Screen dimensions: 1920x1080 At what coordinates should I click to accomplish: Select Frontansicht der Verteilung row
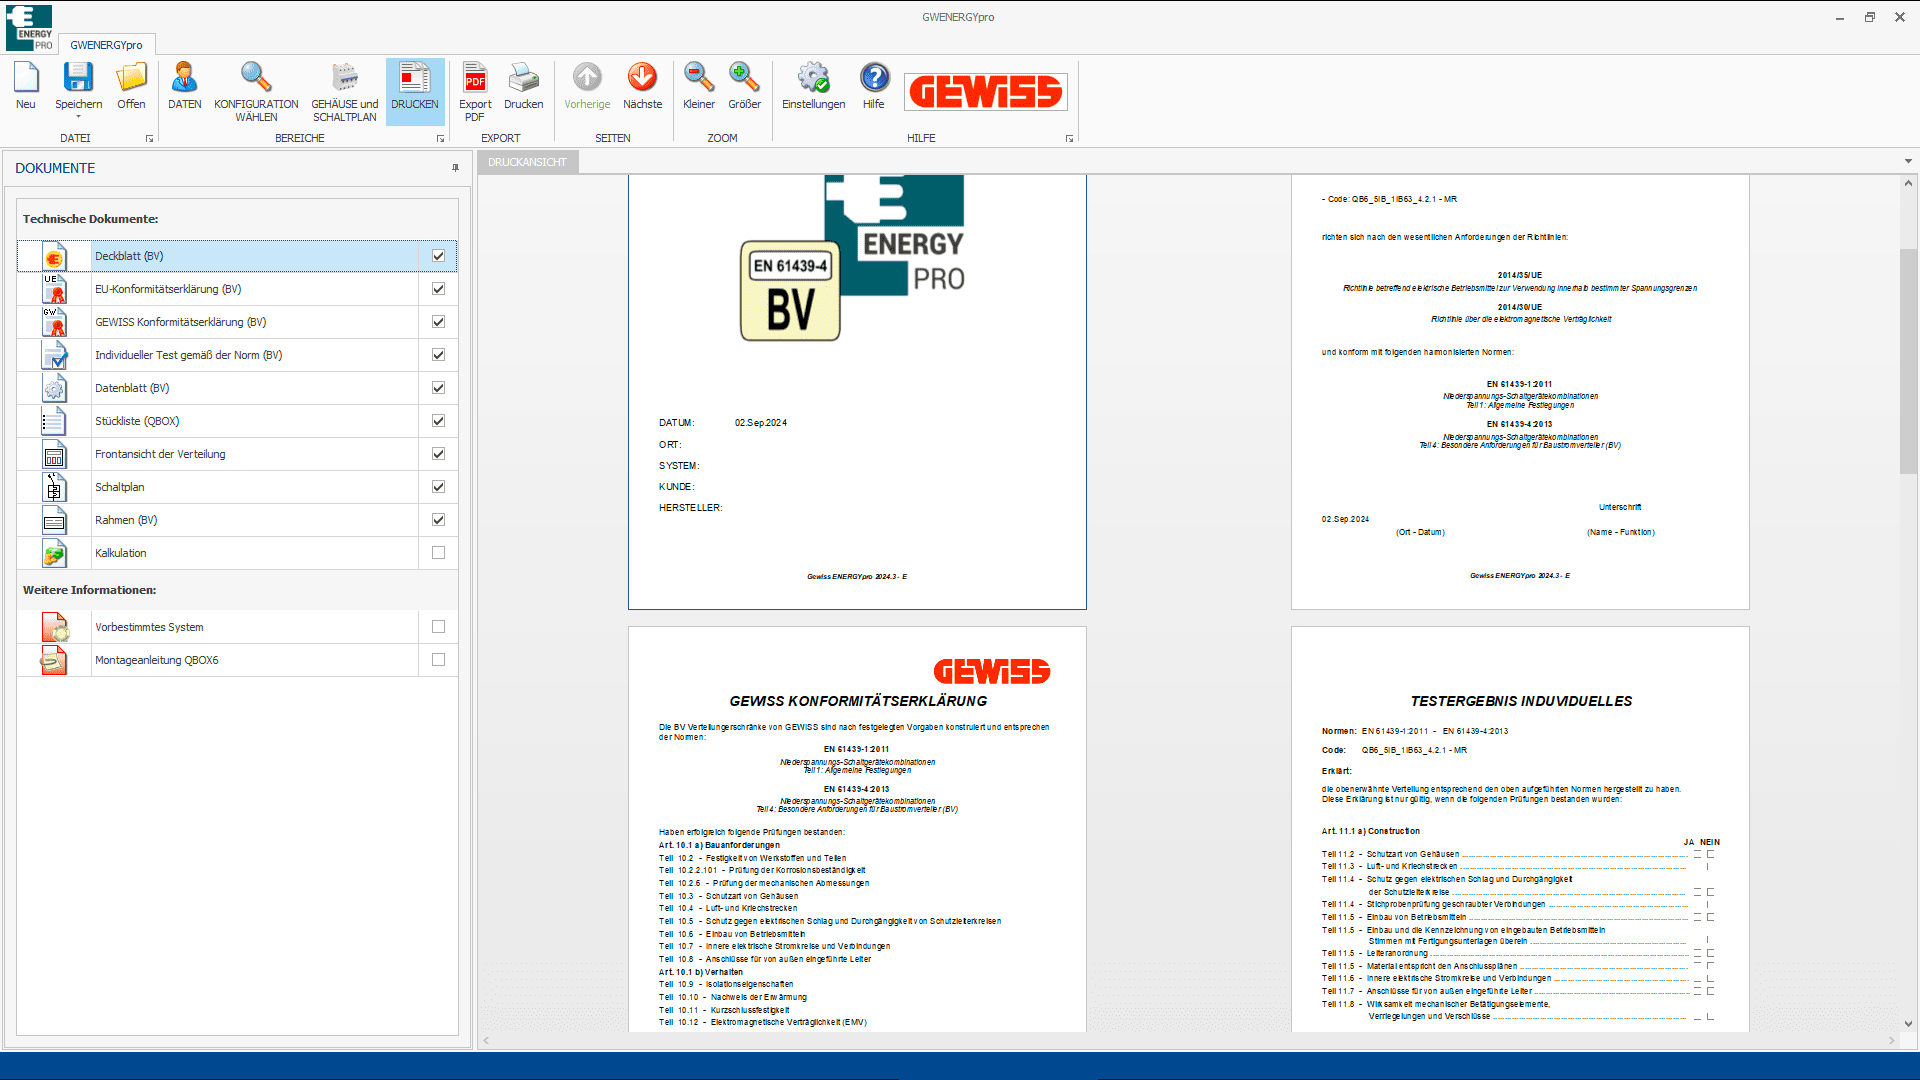237,454
